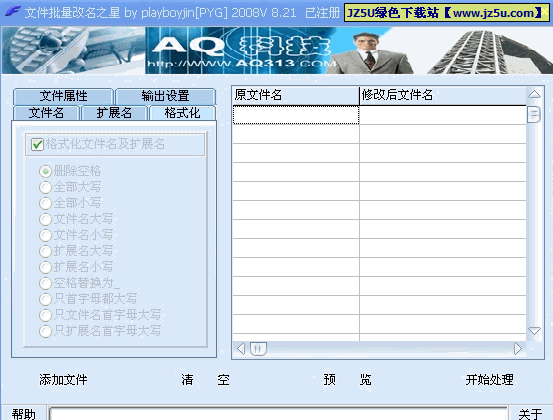
Task: Select the 格式化 tab
Action: pyautogui.click(x=182, y=113)
